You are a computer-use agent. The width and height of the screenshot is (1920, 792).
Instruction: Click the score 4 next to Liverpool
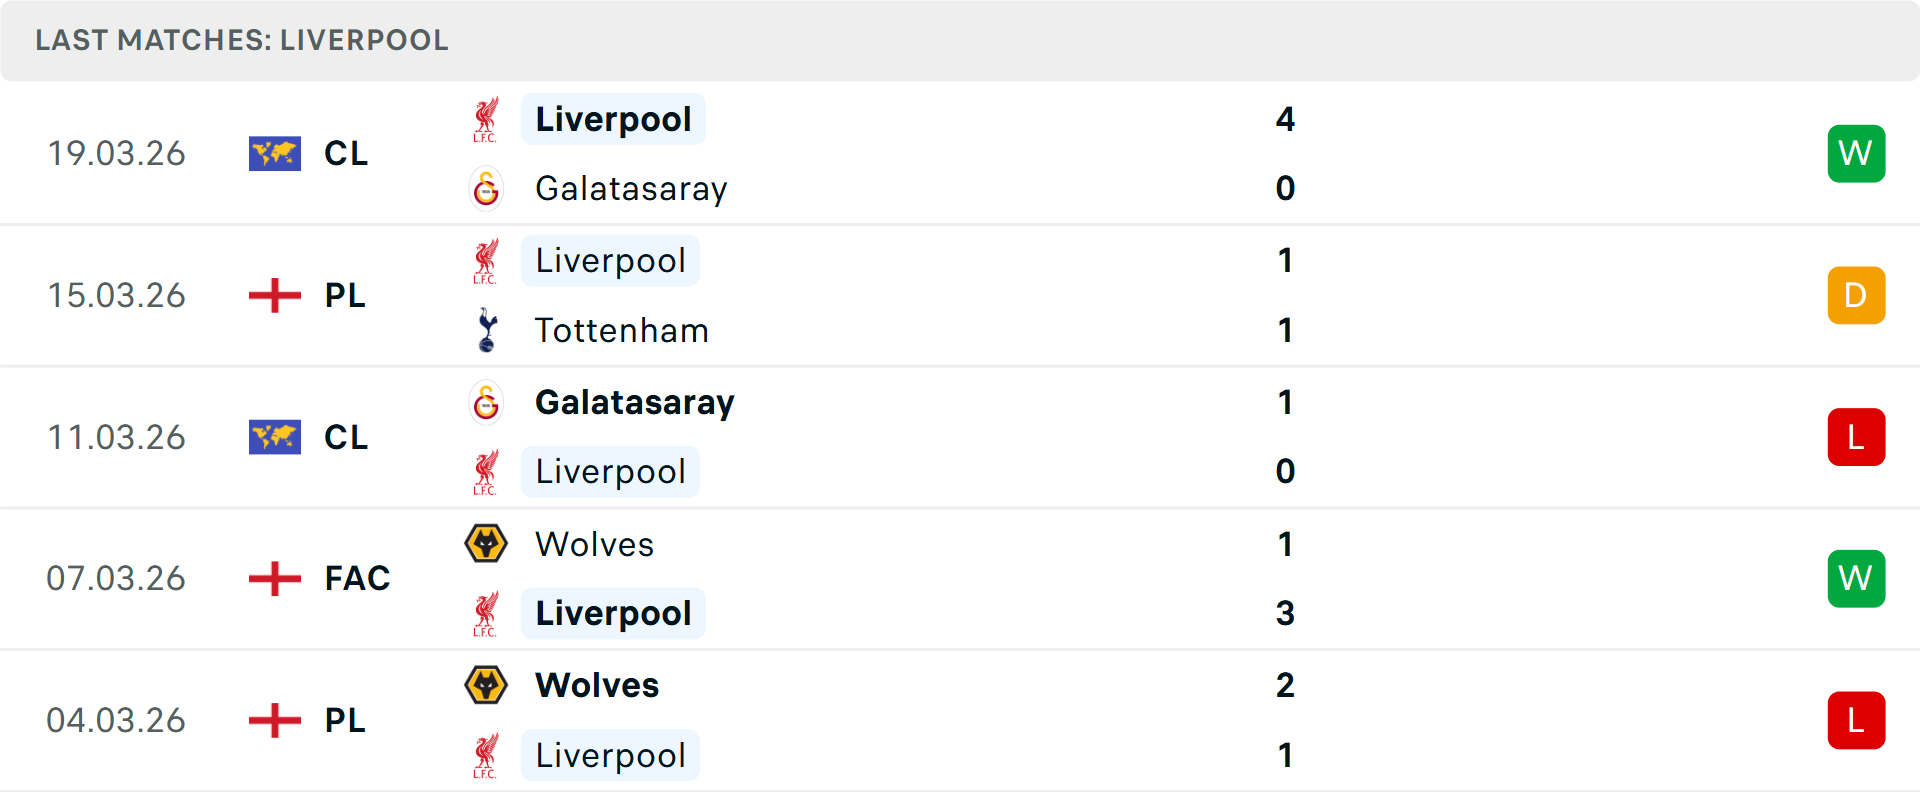[x=1286, y=119]
